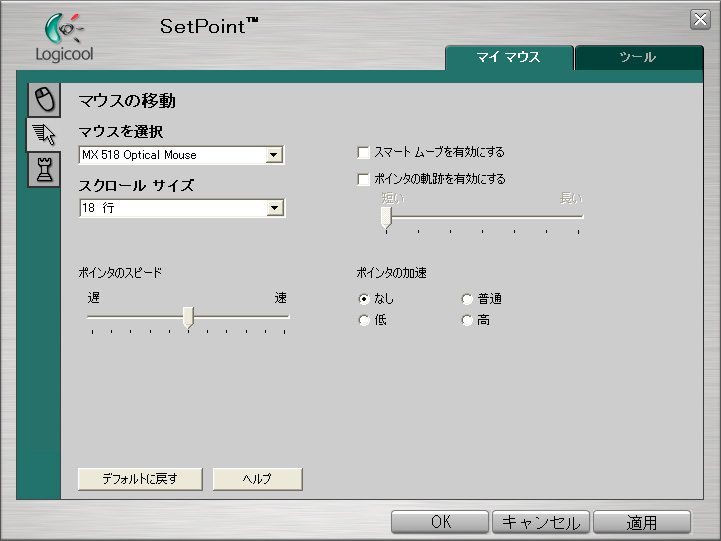Click the ヘルプ button
Viewport: 721px width, 541px height.
point(258,479)
